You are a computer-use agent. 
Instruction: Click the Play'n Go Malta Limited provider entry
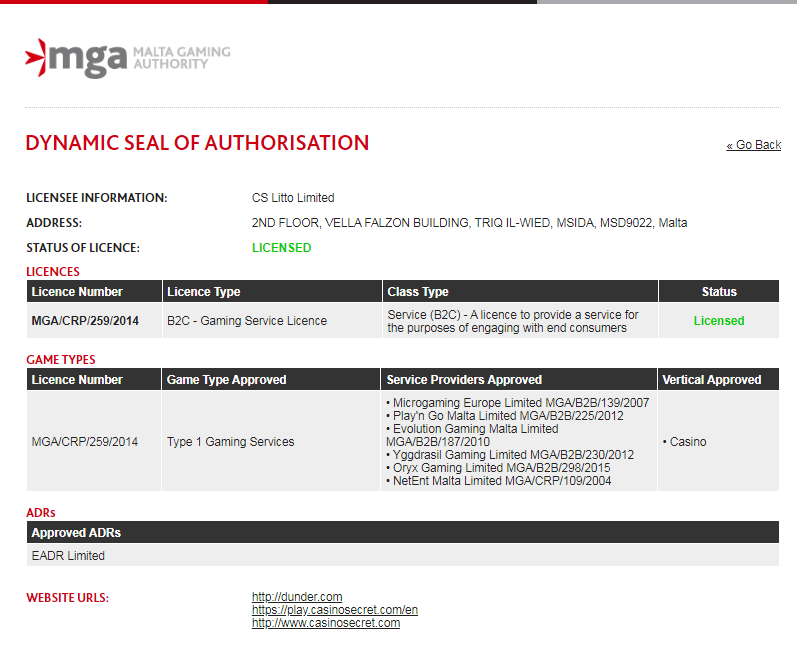point(505,416)
